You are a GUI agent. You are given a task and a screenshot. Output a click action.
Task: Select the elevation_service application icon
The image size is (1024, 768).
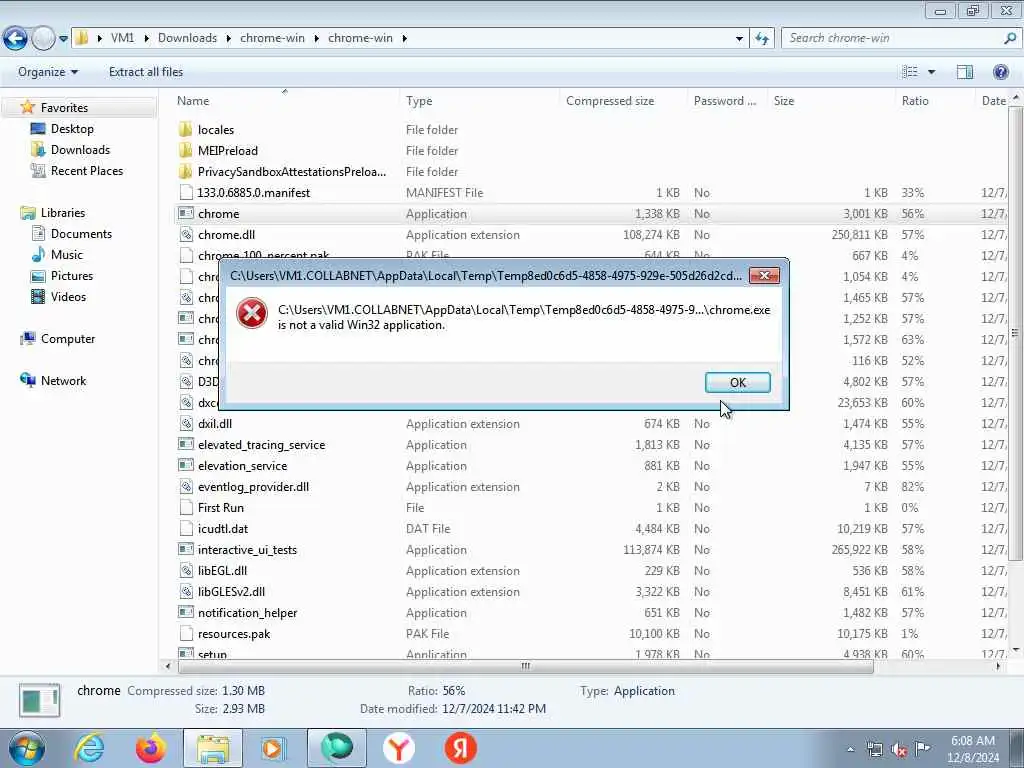coord(185,466)
